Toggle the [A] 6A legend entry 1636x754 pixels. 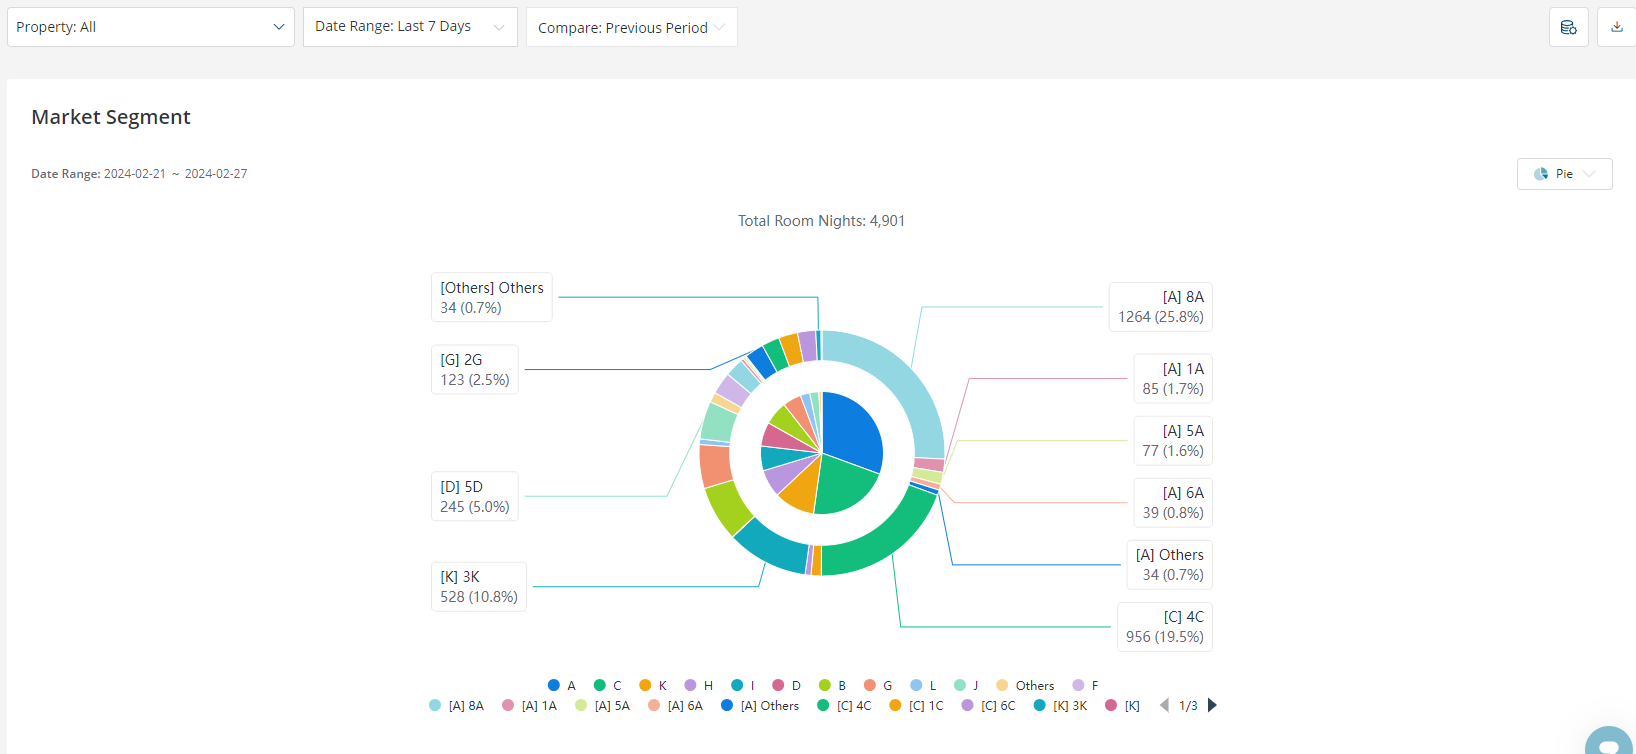[x=676, y=705]
